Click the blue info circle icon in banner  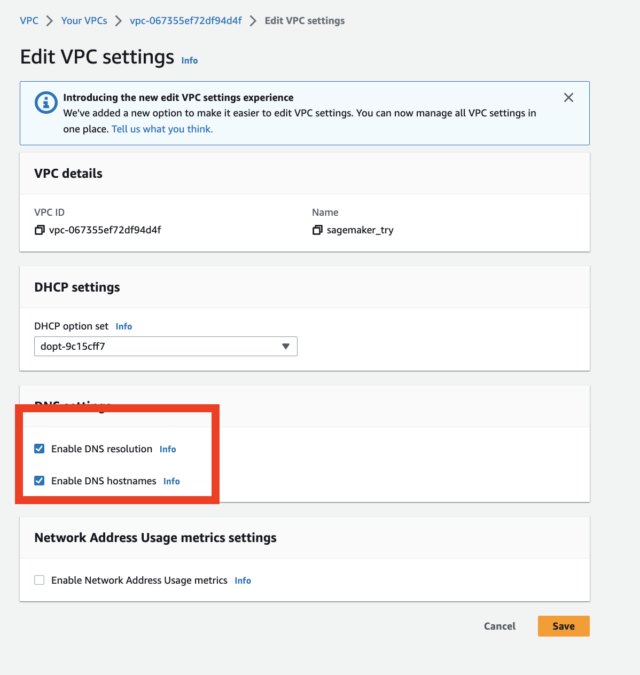pyautogui.click(x=46, y=103)
